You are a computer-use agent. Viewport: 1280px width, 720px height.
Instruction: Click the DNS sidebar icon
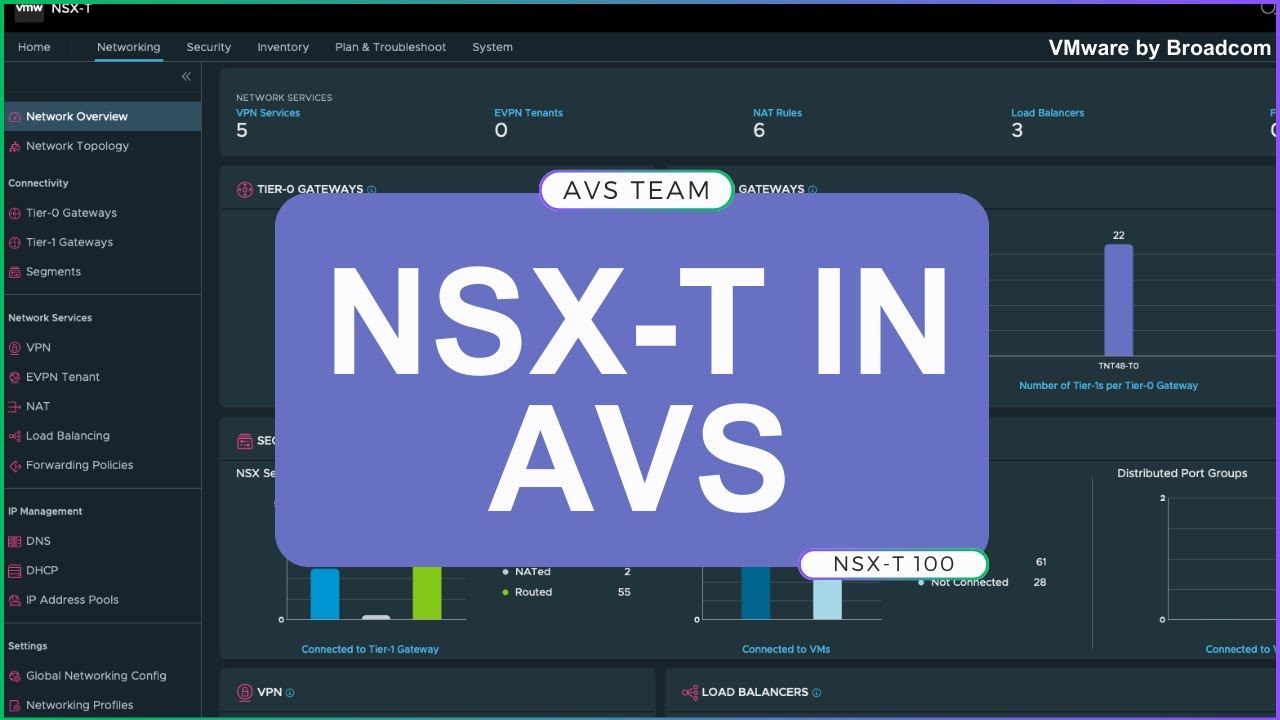pyautogui.click(x=15, y=541)
